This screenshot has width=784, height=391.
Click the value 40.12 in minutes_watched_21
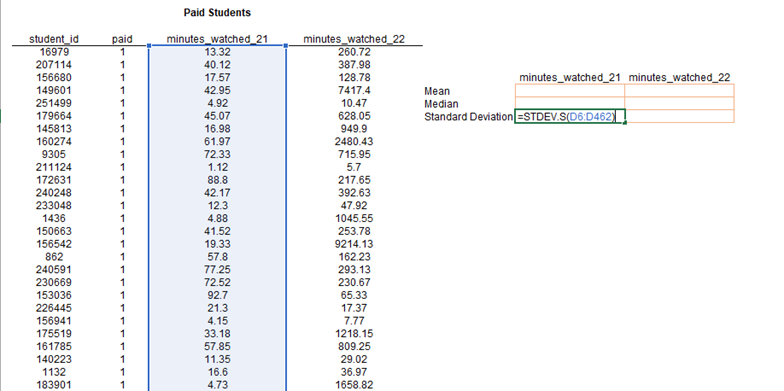[217, 64]
